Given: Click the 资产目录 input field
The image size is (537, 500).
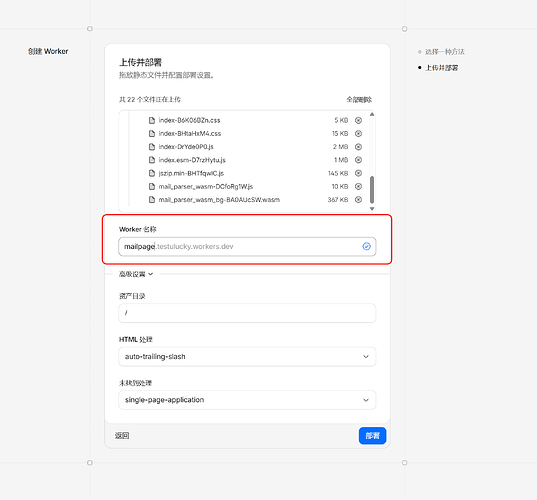Looking at the screenshot, I should pos(247,313).
